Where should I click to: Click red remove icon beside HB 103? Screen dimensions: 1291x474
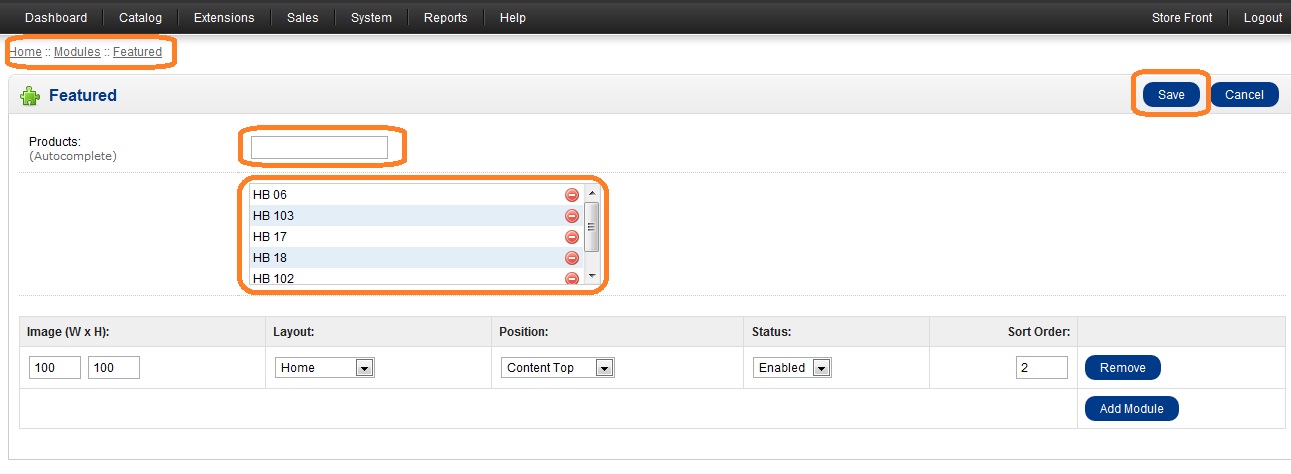point(572,216)
